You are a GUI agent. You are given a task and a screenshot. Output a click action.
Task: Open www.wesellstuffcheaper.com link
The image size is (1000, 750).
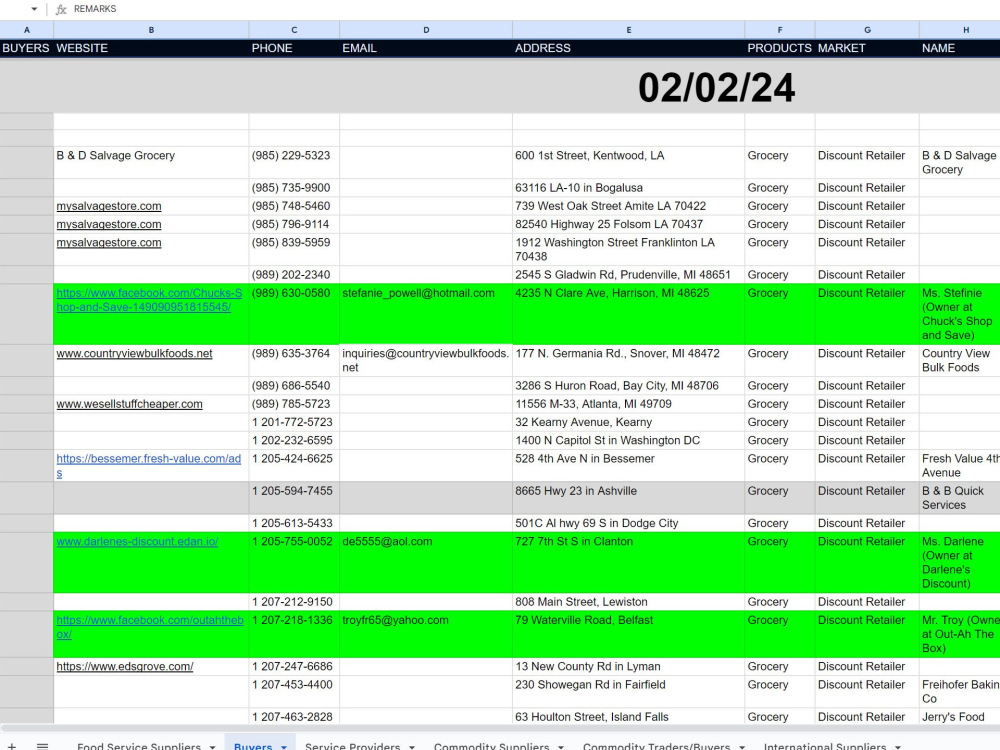pos(129,404)
